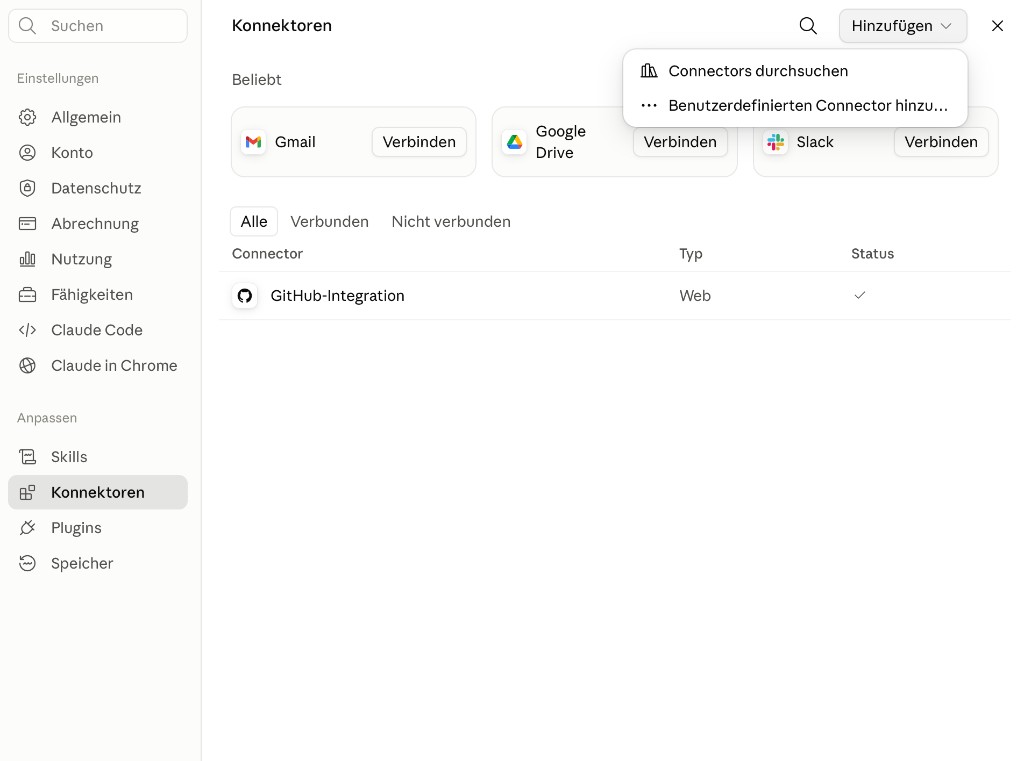Choose Connectors durchsuchen from the menu
The image size is (1024, 761).
click(795, 71)
